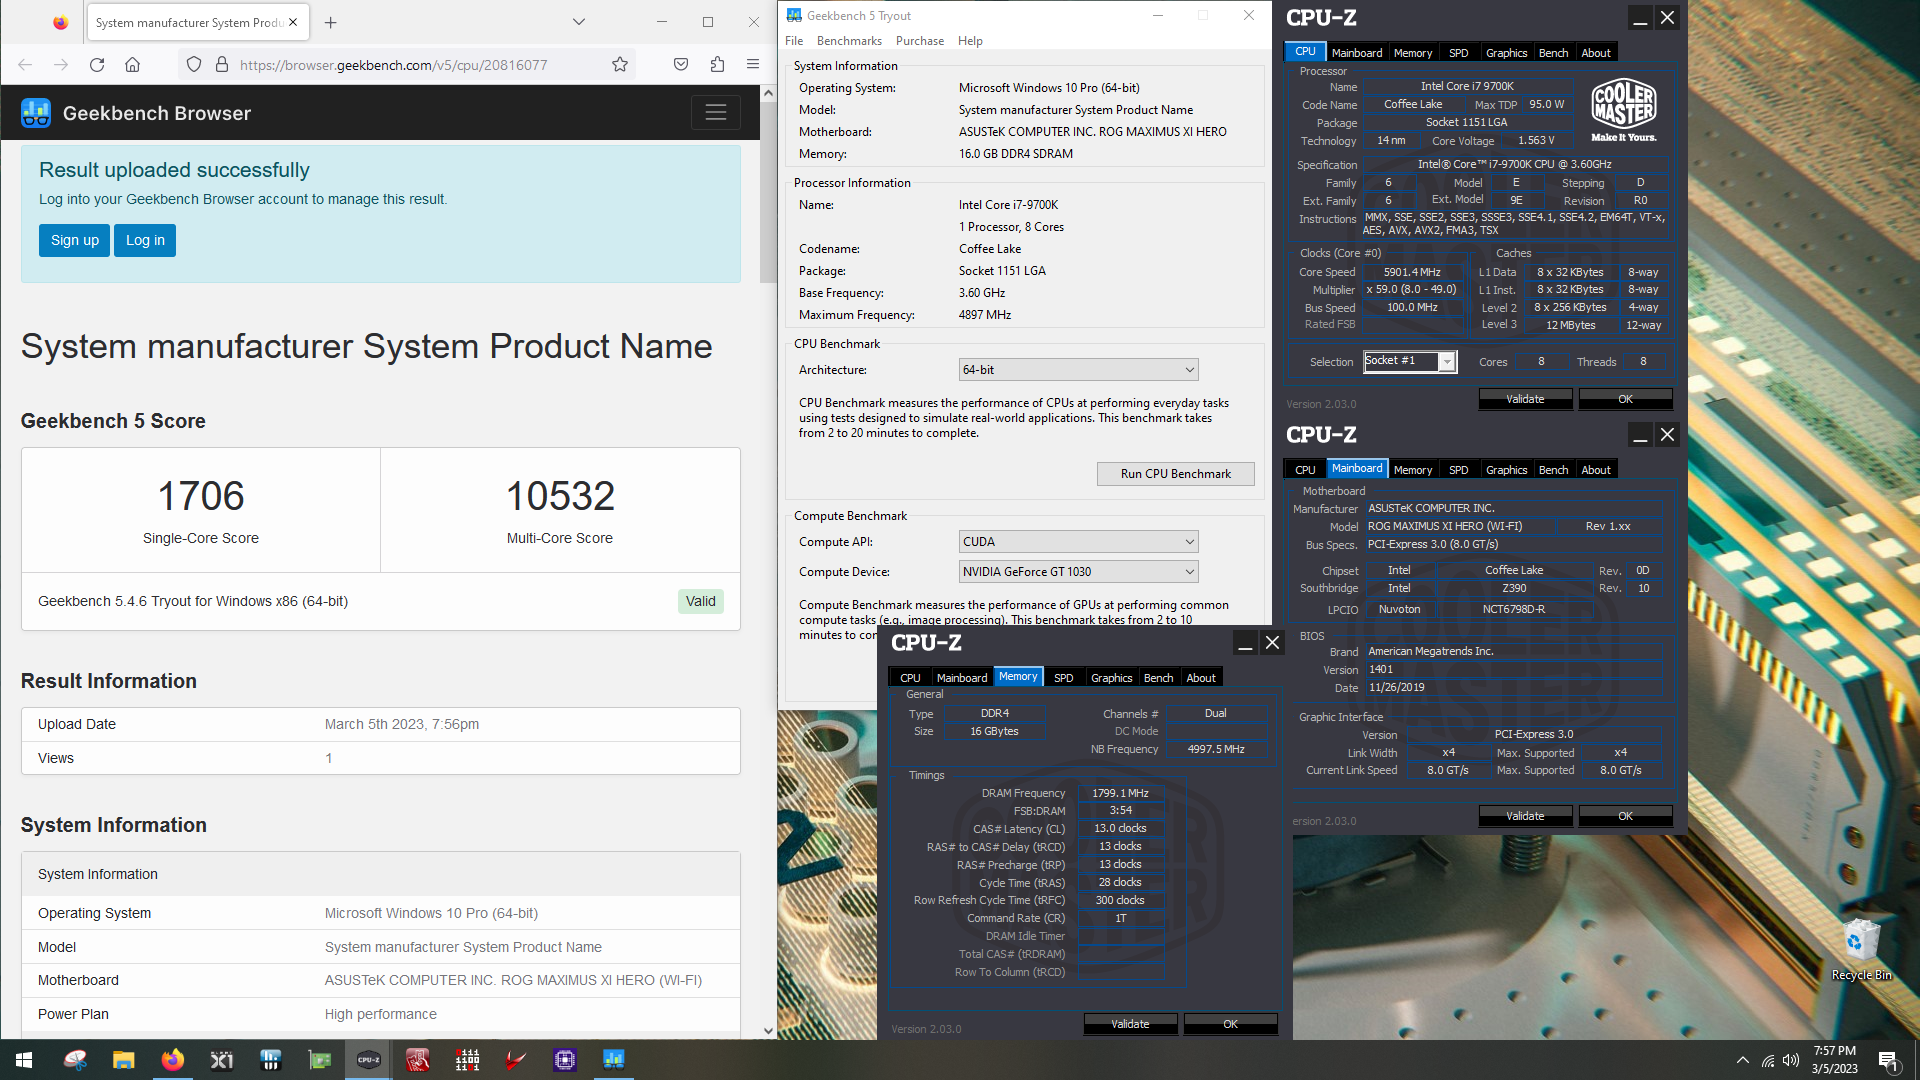Click Geekbench icon in taskbar
Image resolution: width=1920 pixels, height=1080 pixels.
(614, 1060)
